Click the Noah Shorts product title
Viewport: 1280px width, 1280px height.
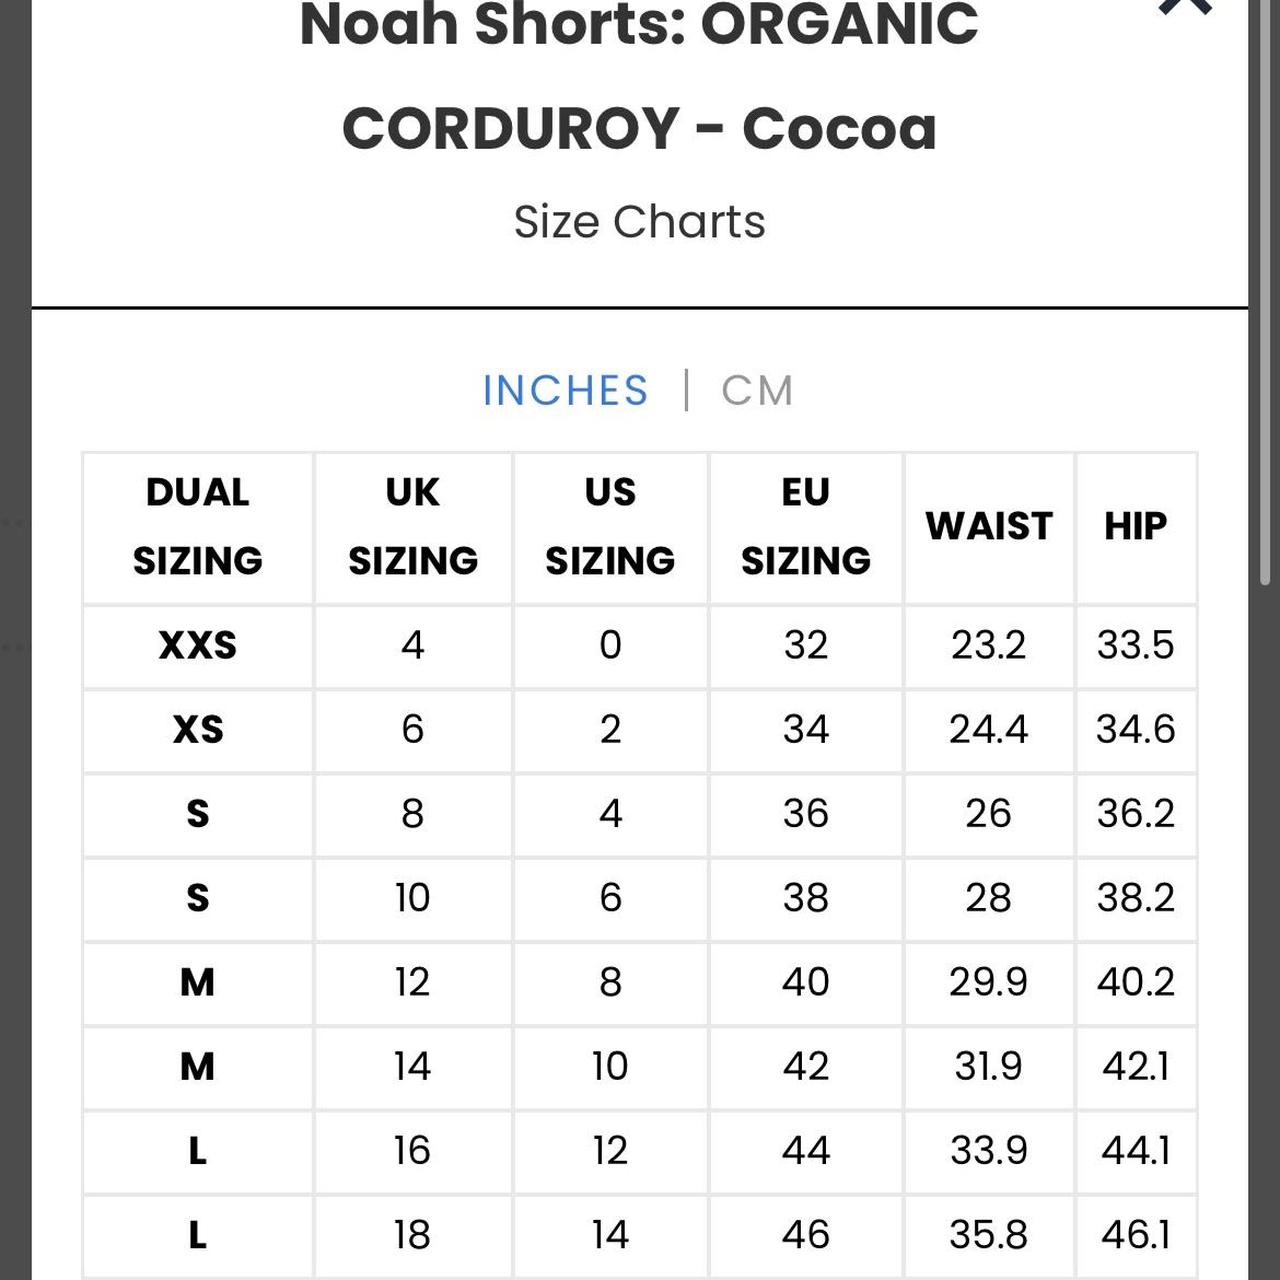coord(639,75)
